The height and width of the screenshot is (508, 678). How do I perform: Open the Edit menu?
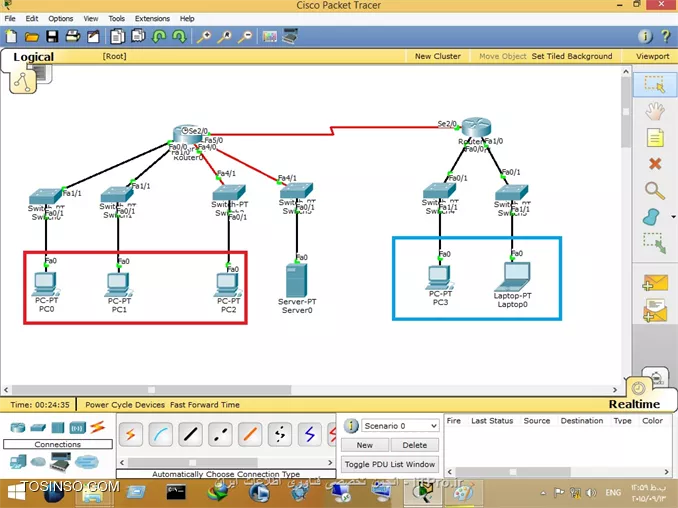pyautogui.click(x=32, y=19)
